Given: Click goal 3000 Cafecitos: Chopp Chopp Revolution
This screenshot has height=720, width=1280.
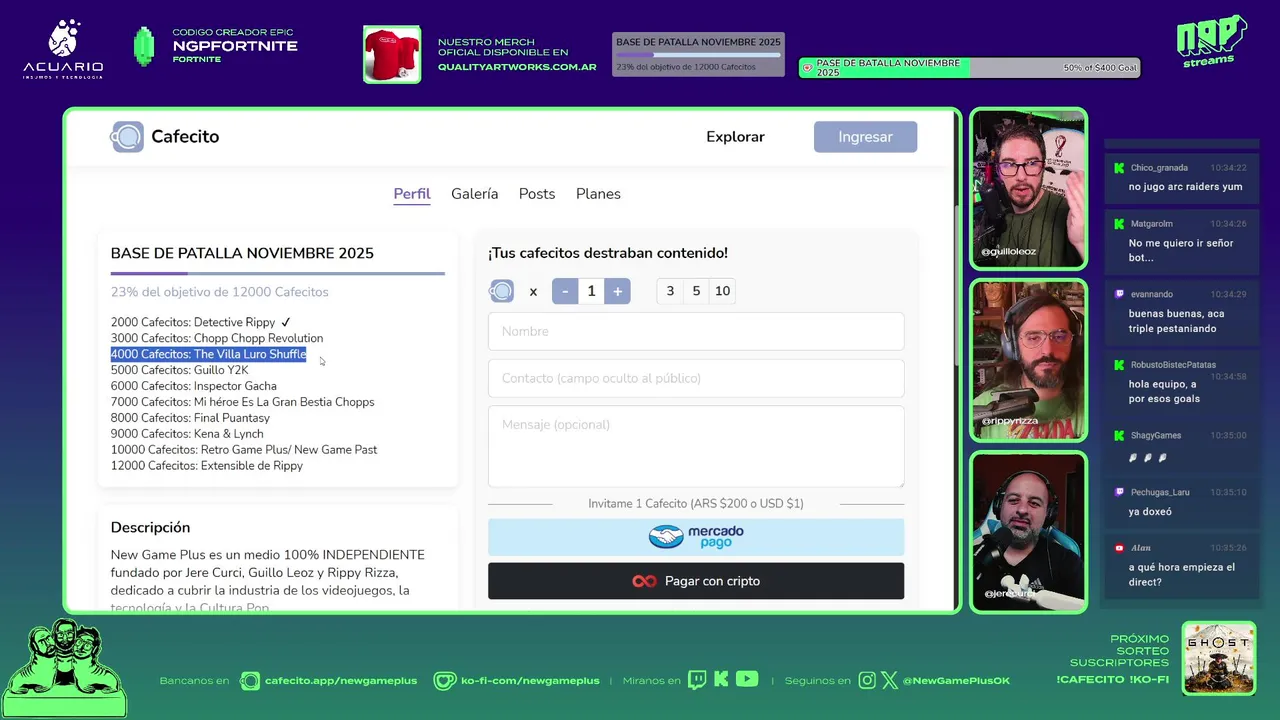Looking at the screenshot, I should point(217,338).
